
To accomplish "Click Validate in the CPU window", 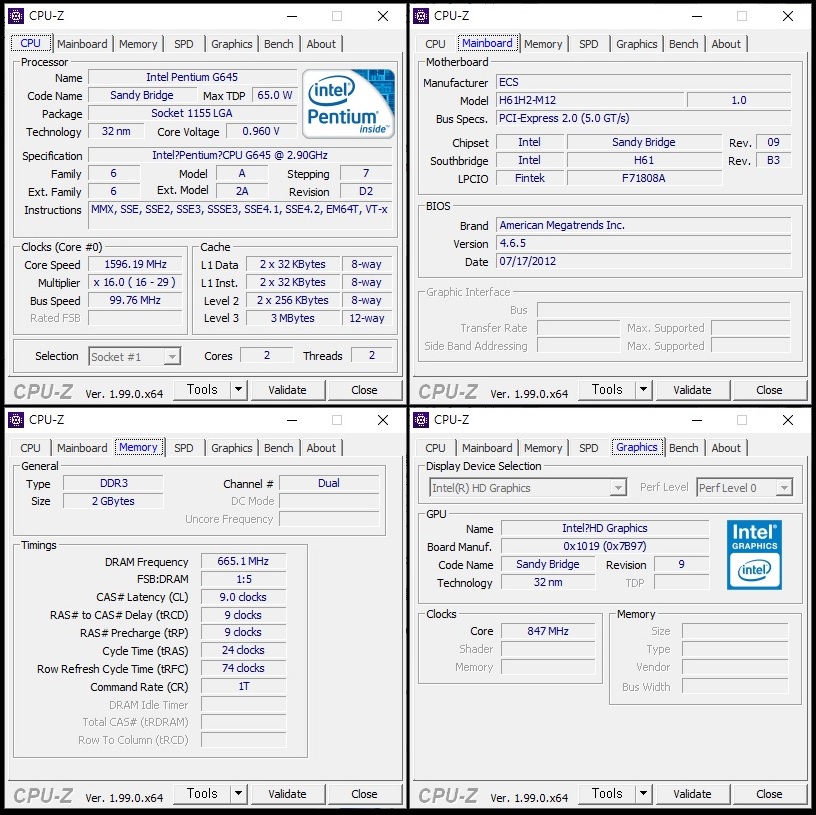I will pos(287,390).
